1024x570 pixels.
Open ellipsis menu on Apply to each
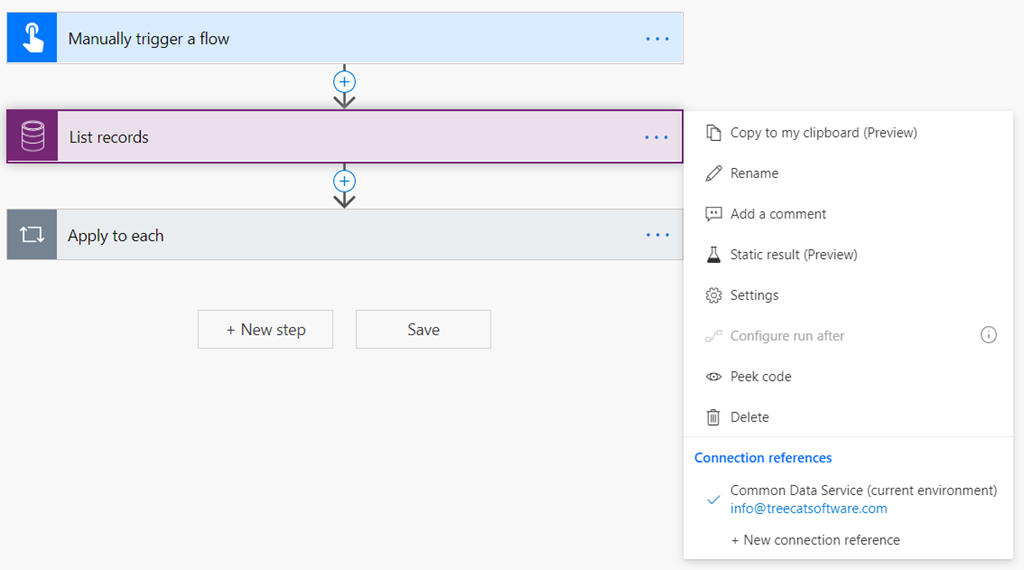(657, 235)
